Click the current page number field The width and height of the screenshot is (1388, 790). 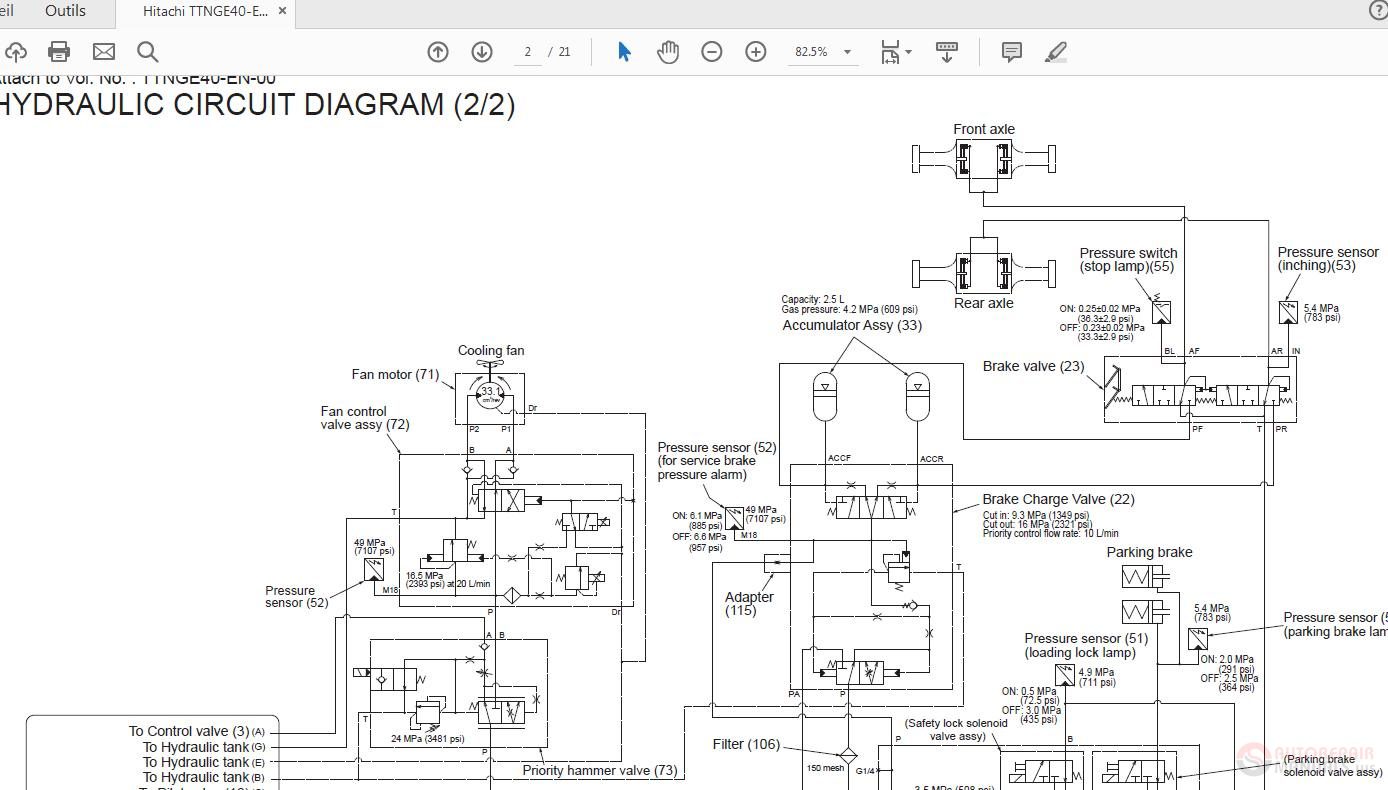(527, 52)
